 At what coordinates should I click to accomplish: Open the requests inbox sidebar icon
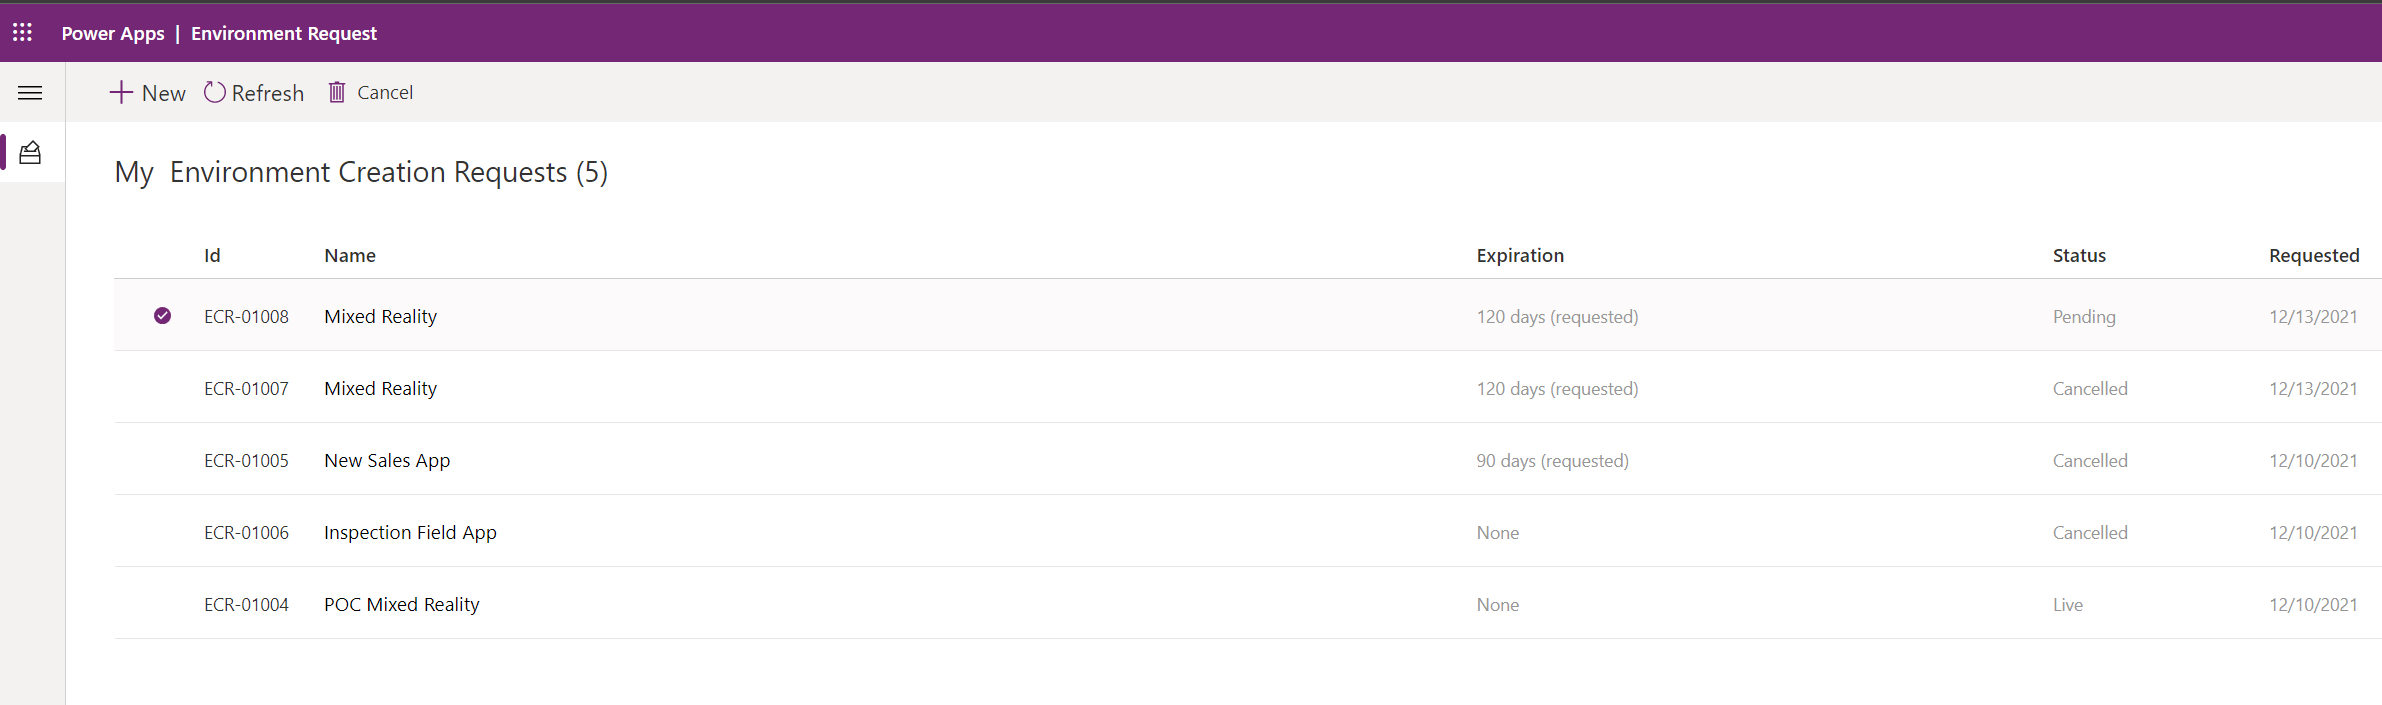coord(30,153)
